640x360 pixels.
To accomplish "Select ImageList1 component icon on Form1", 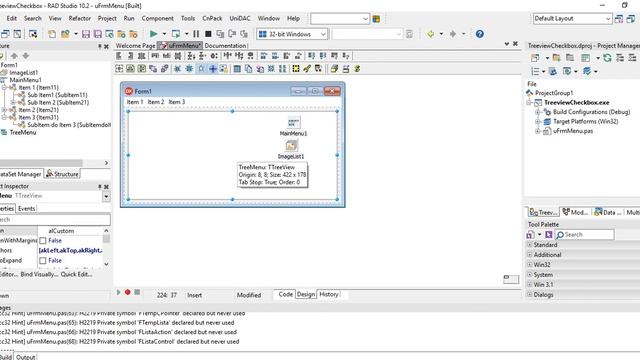I will [x=291, y=146].
